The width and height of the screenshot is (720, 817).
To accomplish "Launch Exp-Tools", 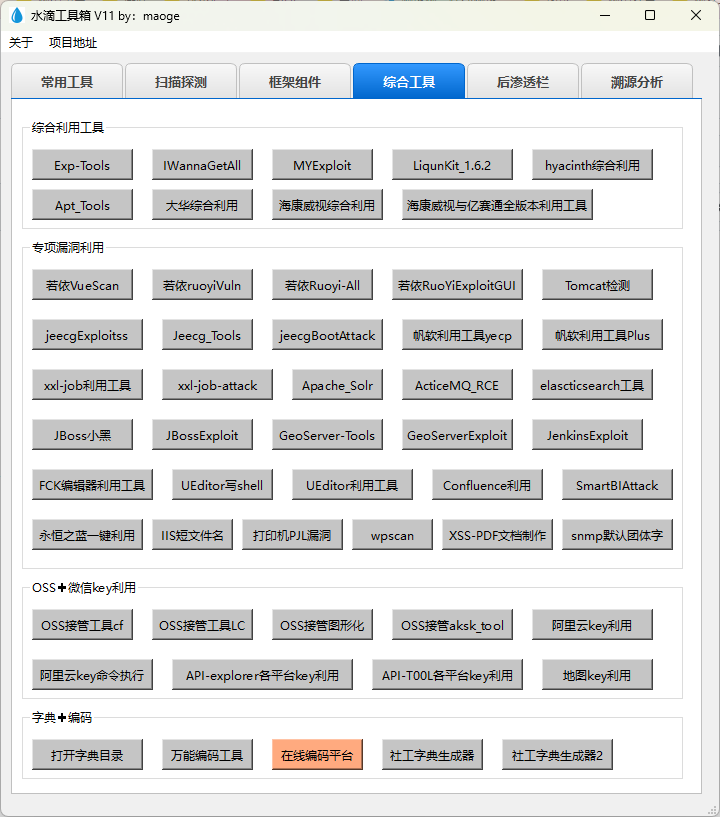I will [82, 165].
